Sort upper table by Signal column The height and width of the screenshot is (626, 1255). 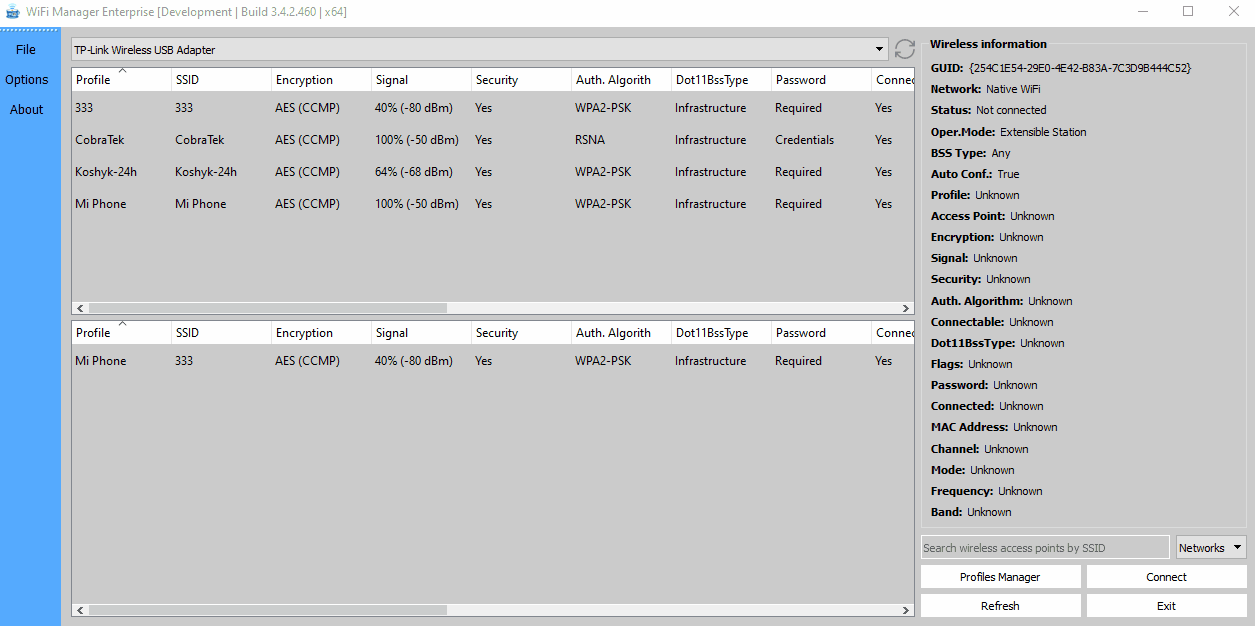(x=421, y=79)
